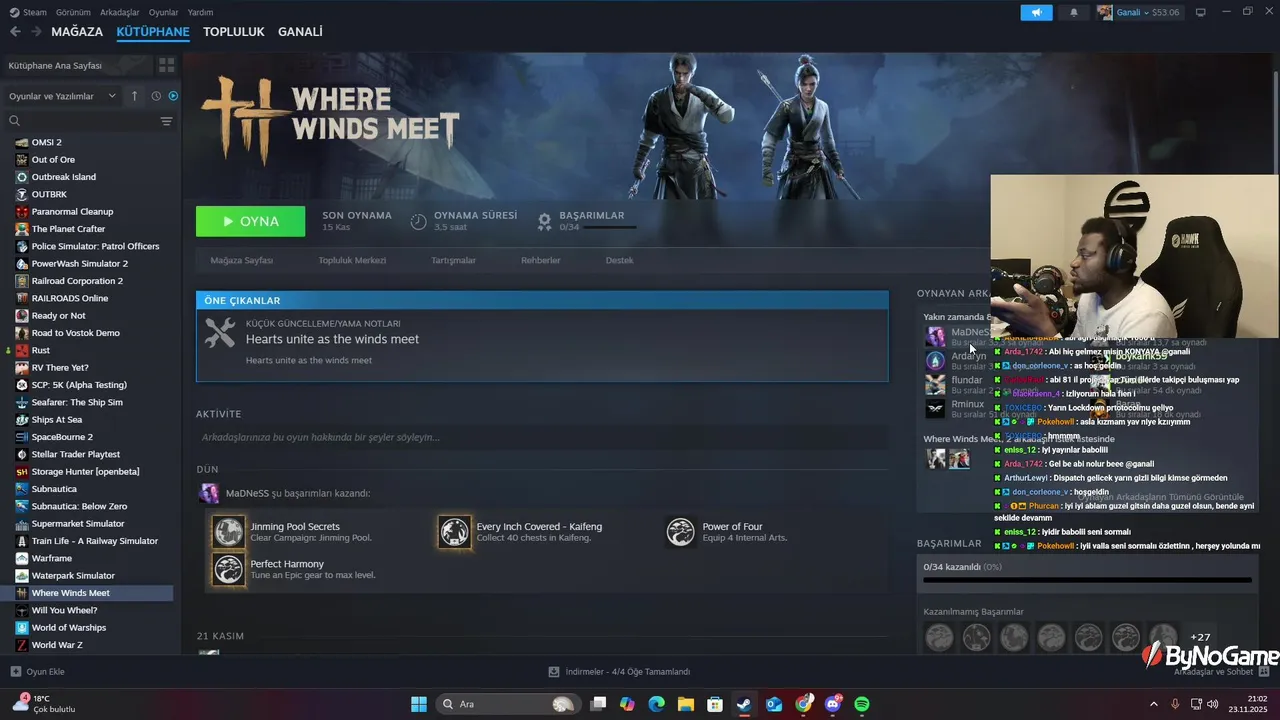
Task: Open File Explorer from taskbar
Action: point(686,704)
